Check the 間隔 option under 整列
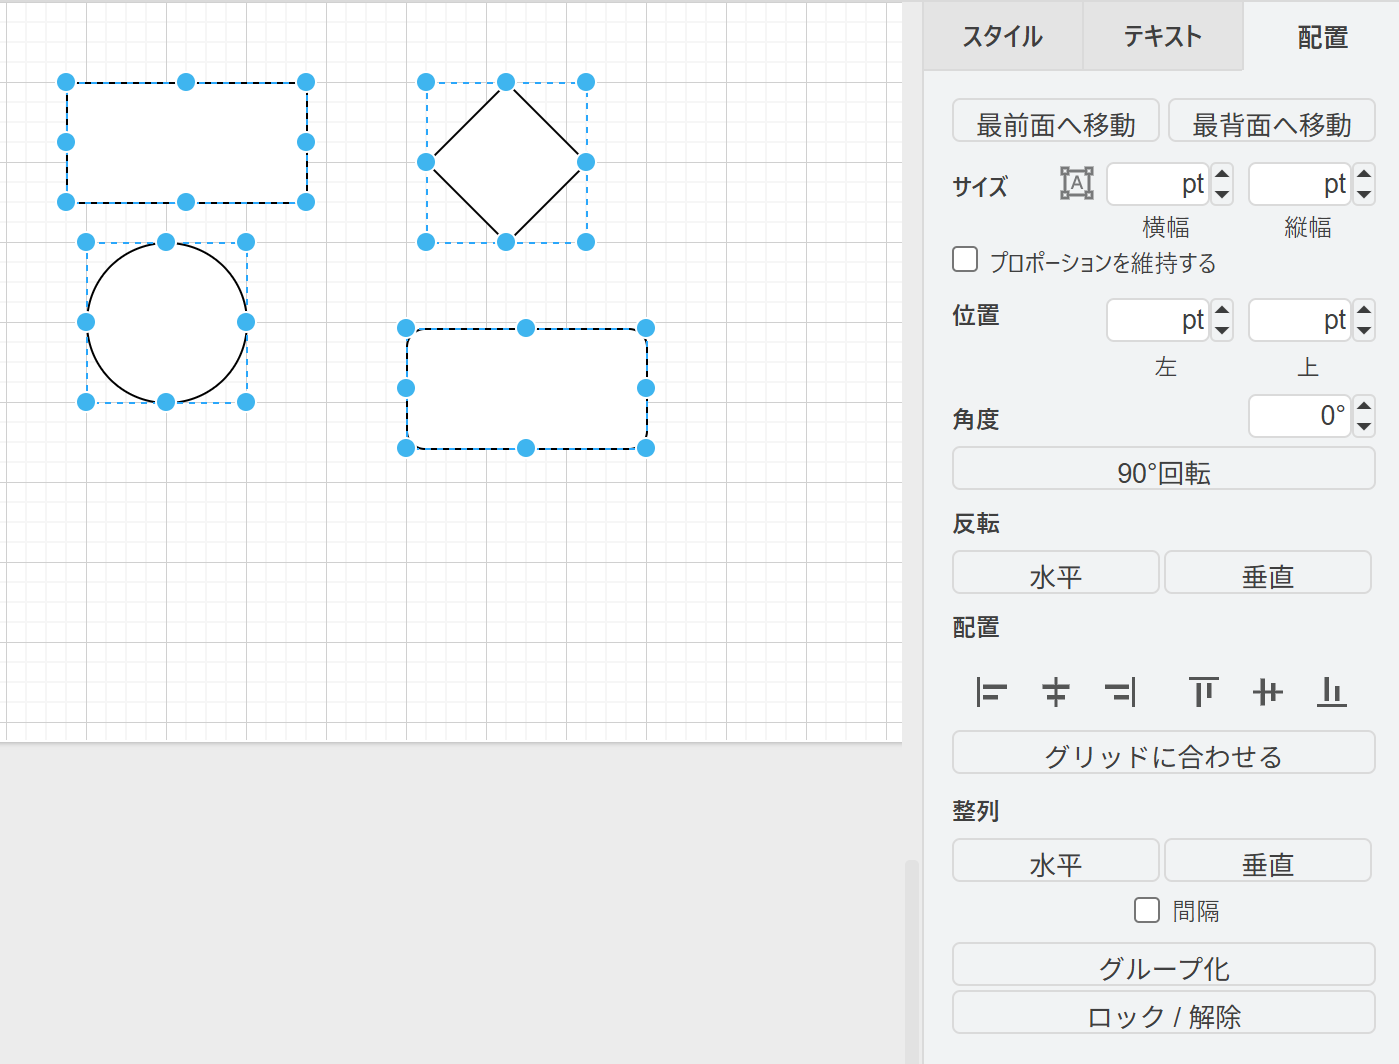The image size is (1399, 1064). pyautogui.click(x=1146, y=909)
